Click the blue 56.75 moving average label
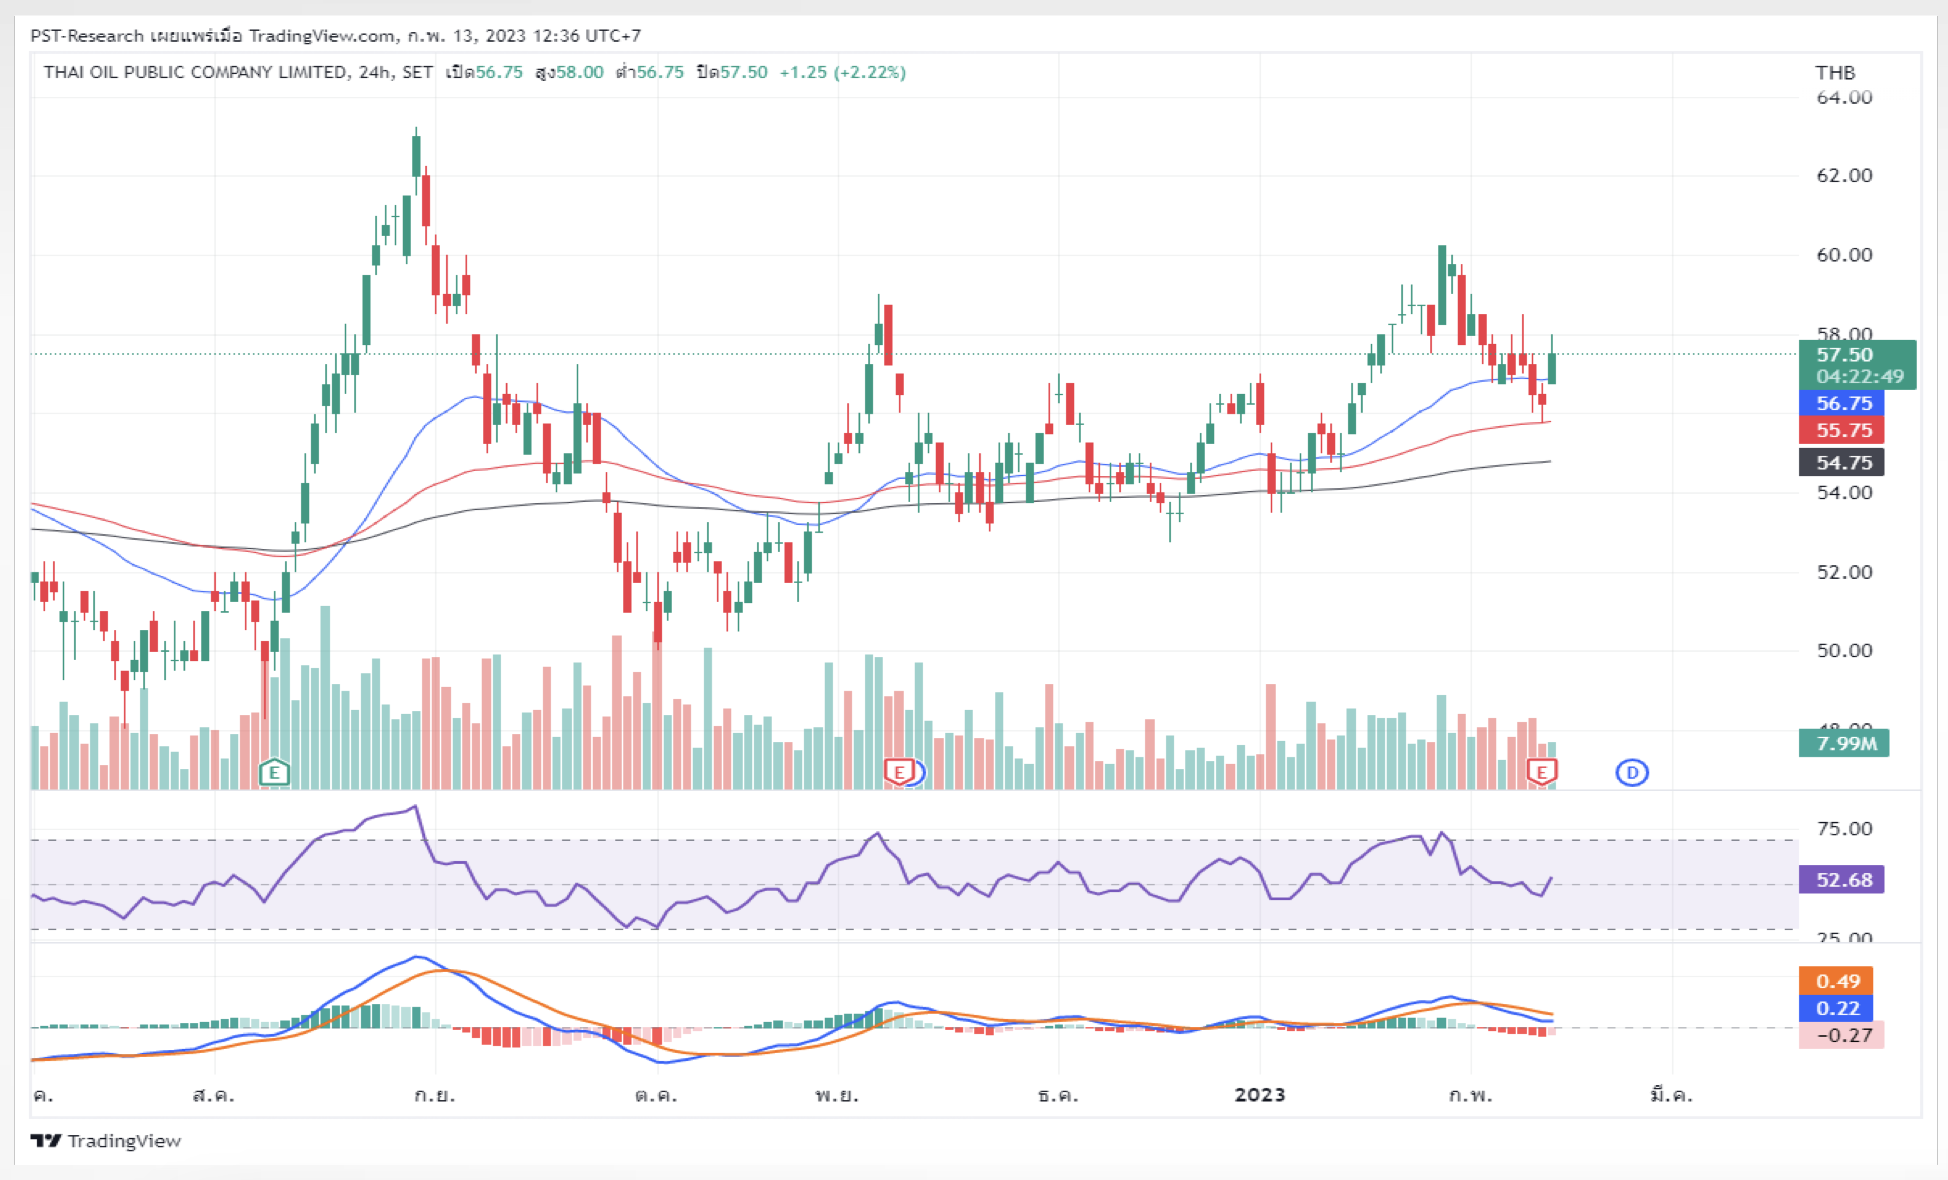This screenshot has width=1948, height=1180. [x=1842, y=403]
